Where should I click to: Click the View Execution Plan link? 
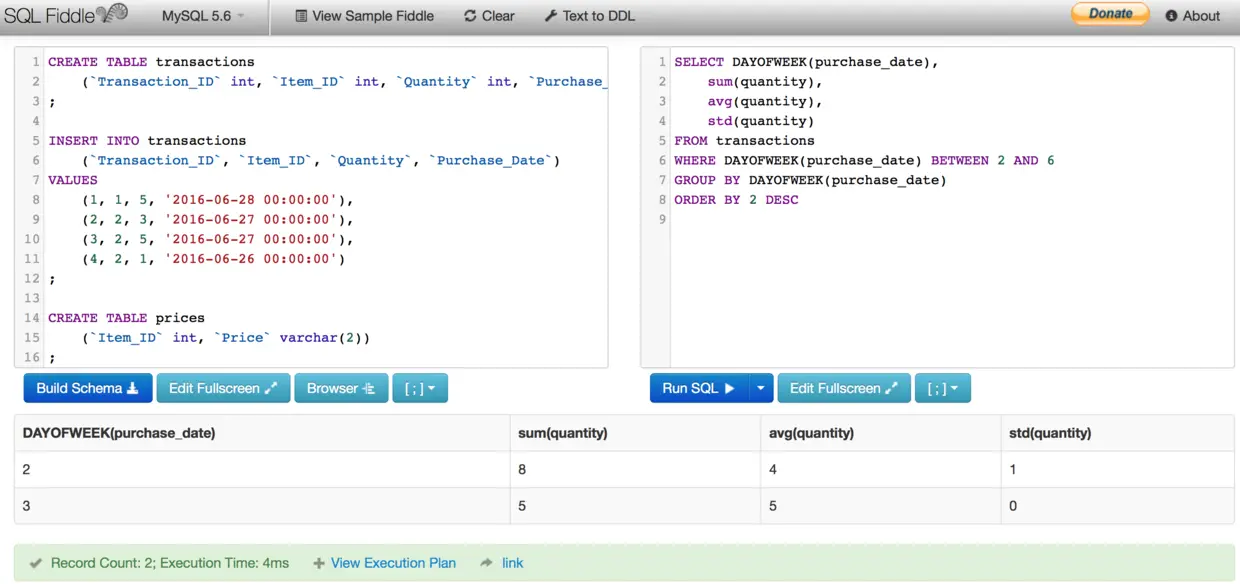click(392, 563)
